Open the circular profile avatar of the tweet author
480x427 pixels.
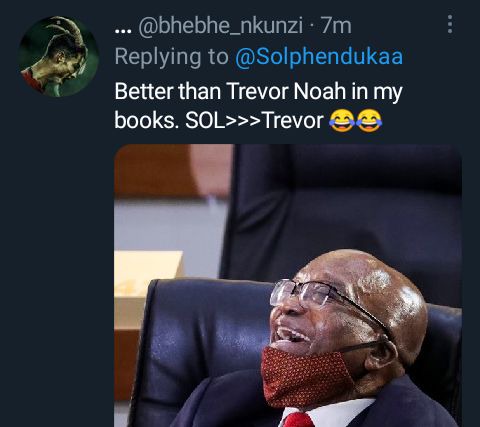tap(59, 56)
